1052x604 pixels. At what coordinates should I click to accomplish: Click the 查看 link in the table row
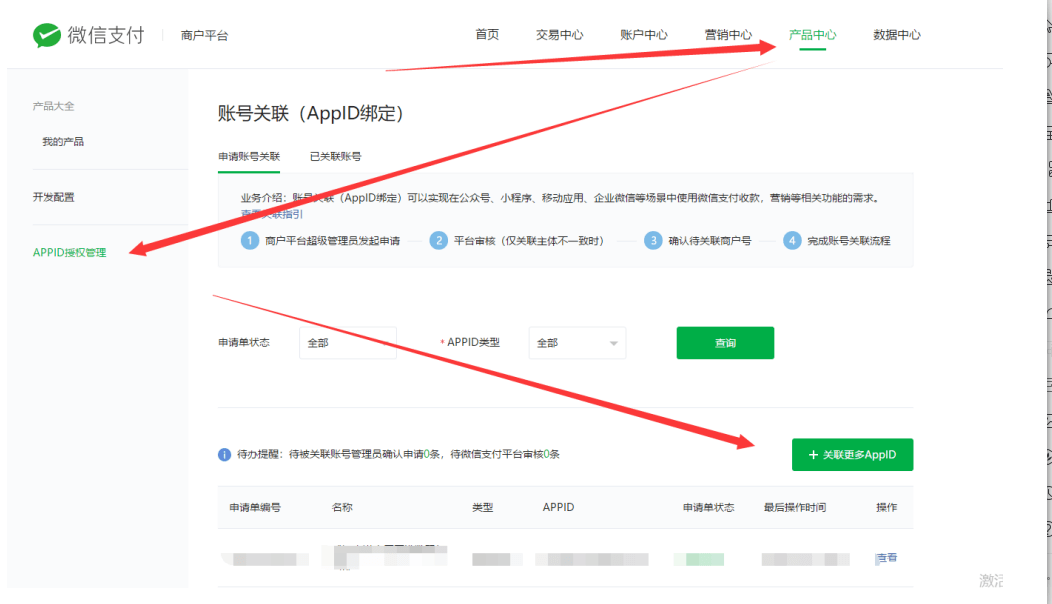click(x=886, y=558)
